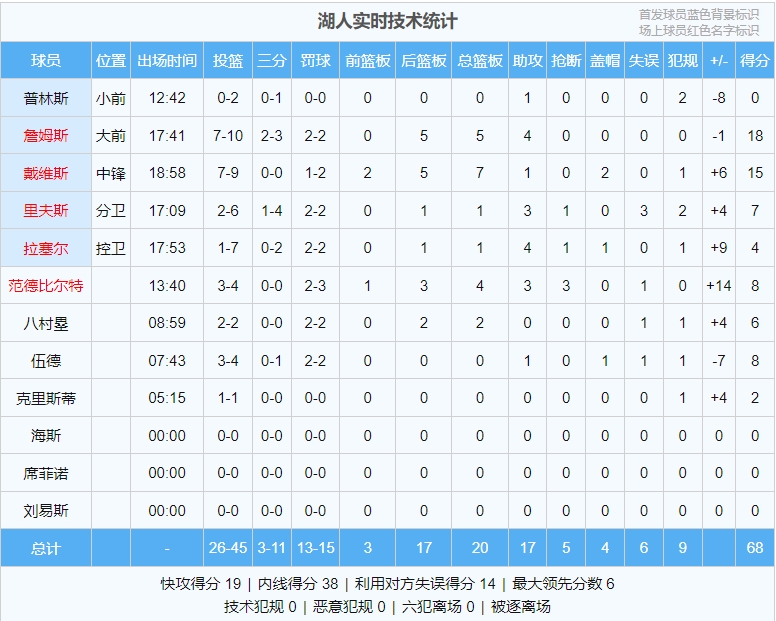Select player name 拉塞尔
The width and height of the screenshot is (776, 621).
click(x=46, y=248)
